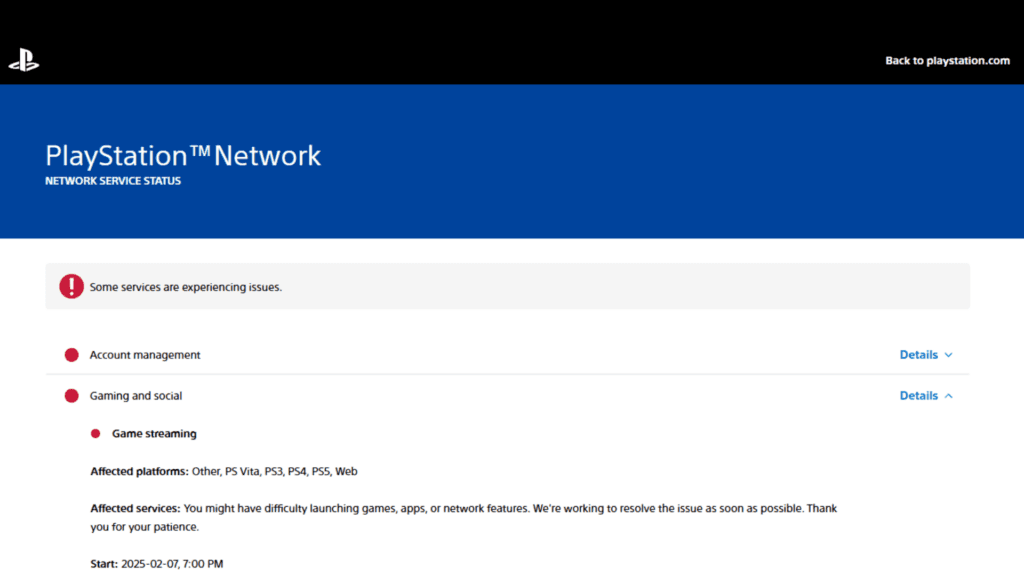Select the Gaming and social Details text
1024x576 pixels.
click(x=918, y=395)
